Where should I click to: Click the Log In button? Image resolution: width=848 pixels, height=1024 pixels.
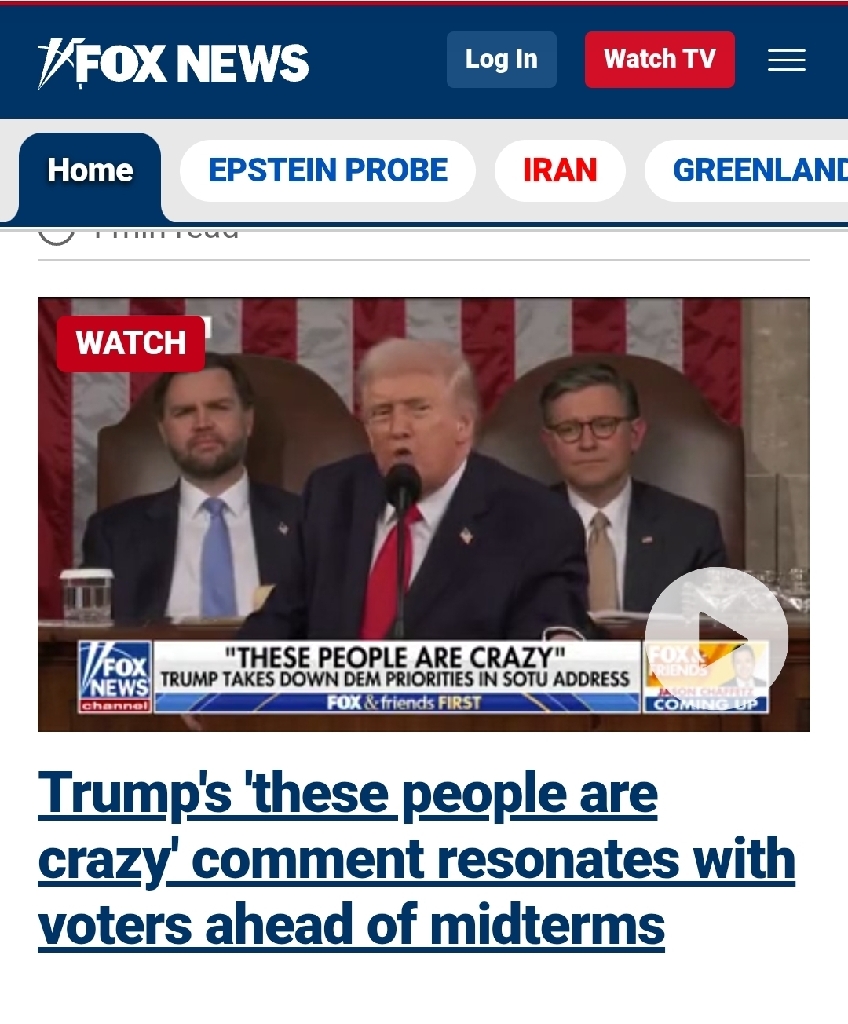click(502, 59)
